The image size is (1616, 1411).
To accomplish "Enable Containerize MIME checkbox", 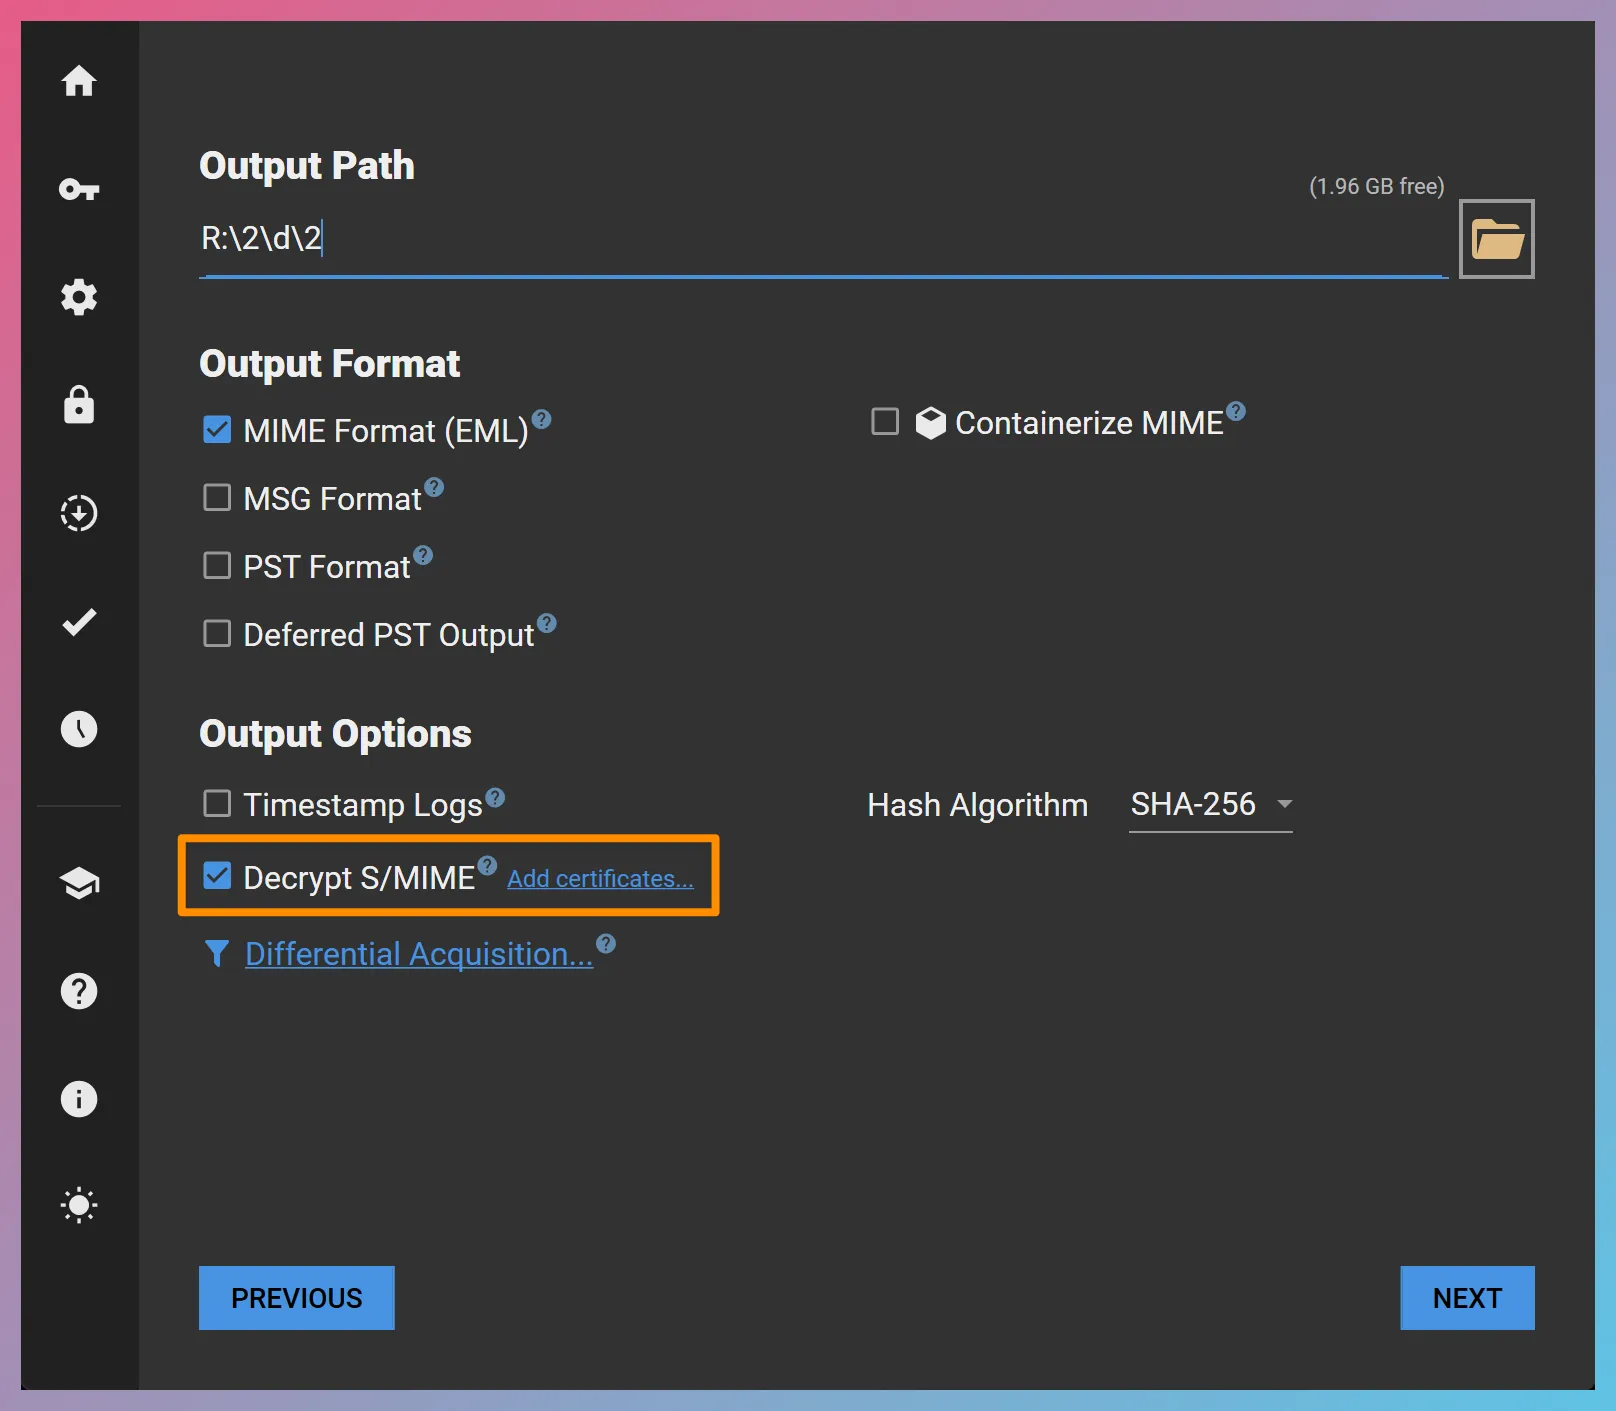I will (885, 422).
